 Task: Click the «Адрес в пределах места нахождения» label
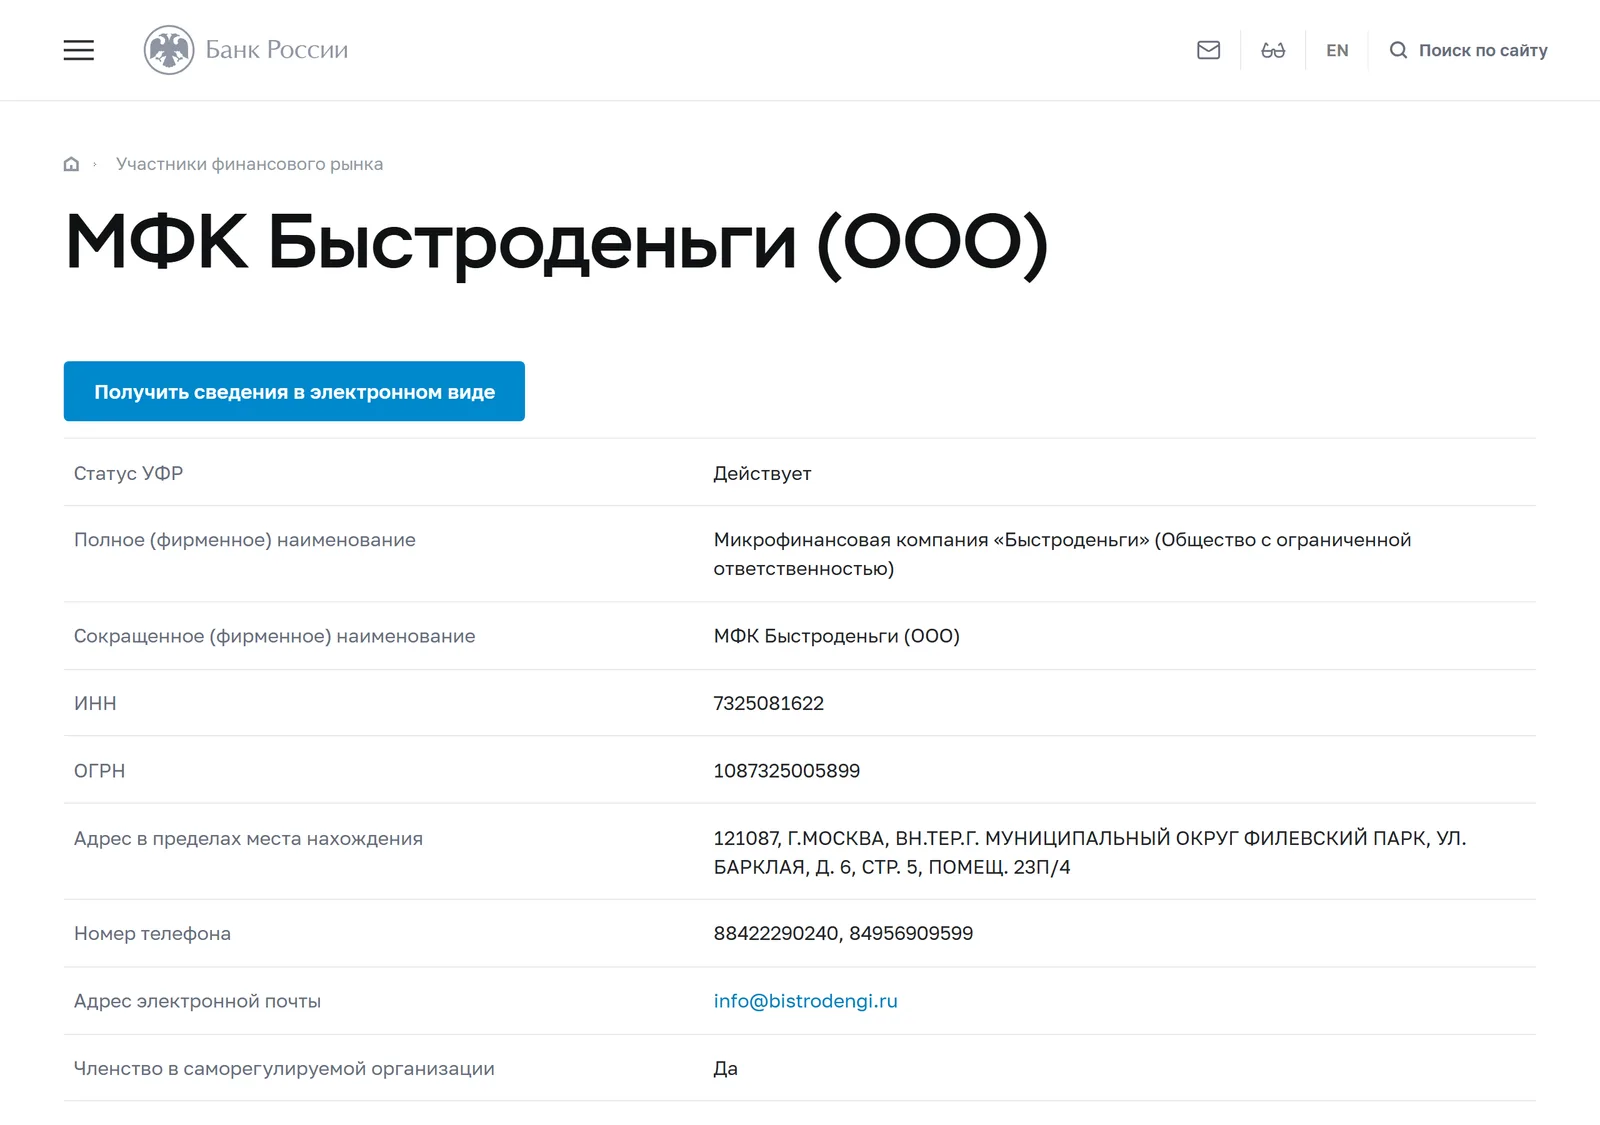(x=248, y=838)
